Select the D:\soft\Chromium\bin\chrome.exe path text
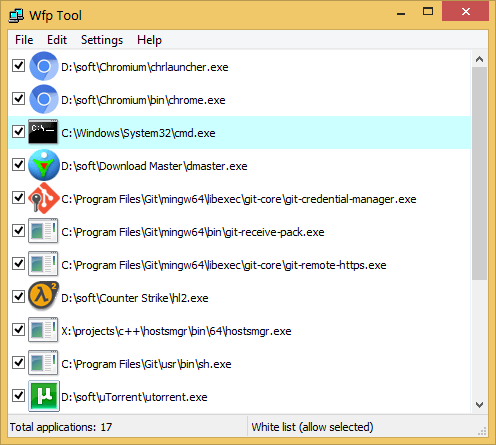 pos(143,100)
